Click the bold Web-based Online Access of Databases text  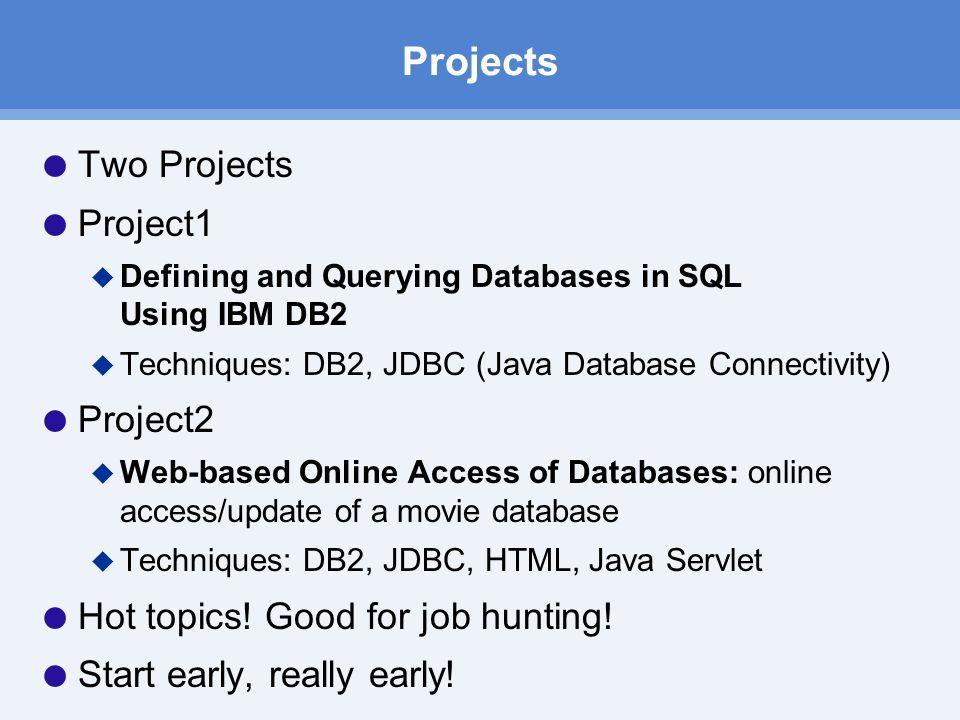click(429, 473)
